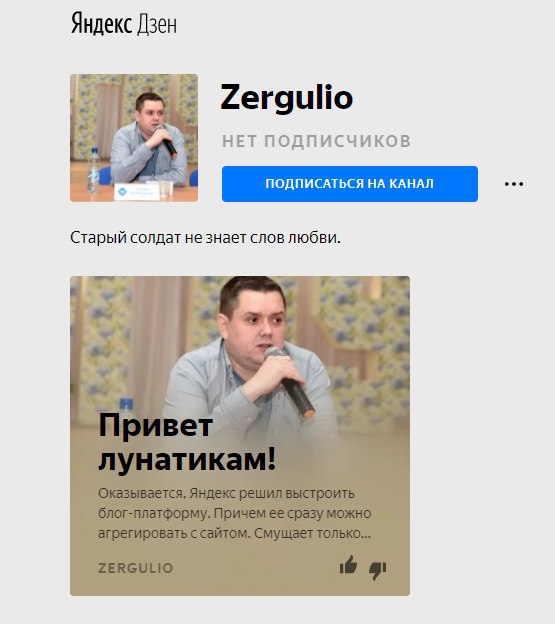This screenshot has width=555, height=624.
Task: Open the post titled Привет лунатикам!
Action: 187,442
